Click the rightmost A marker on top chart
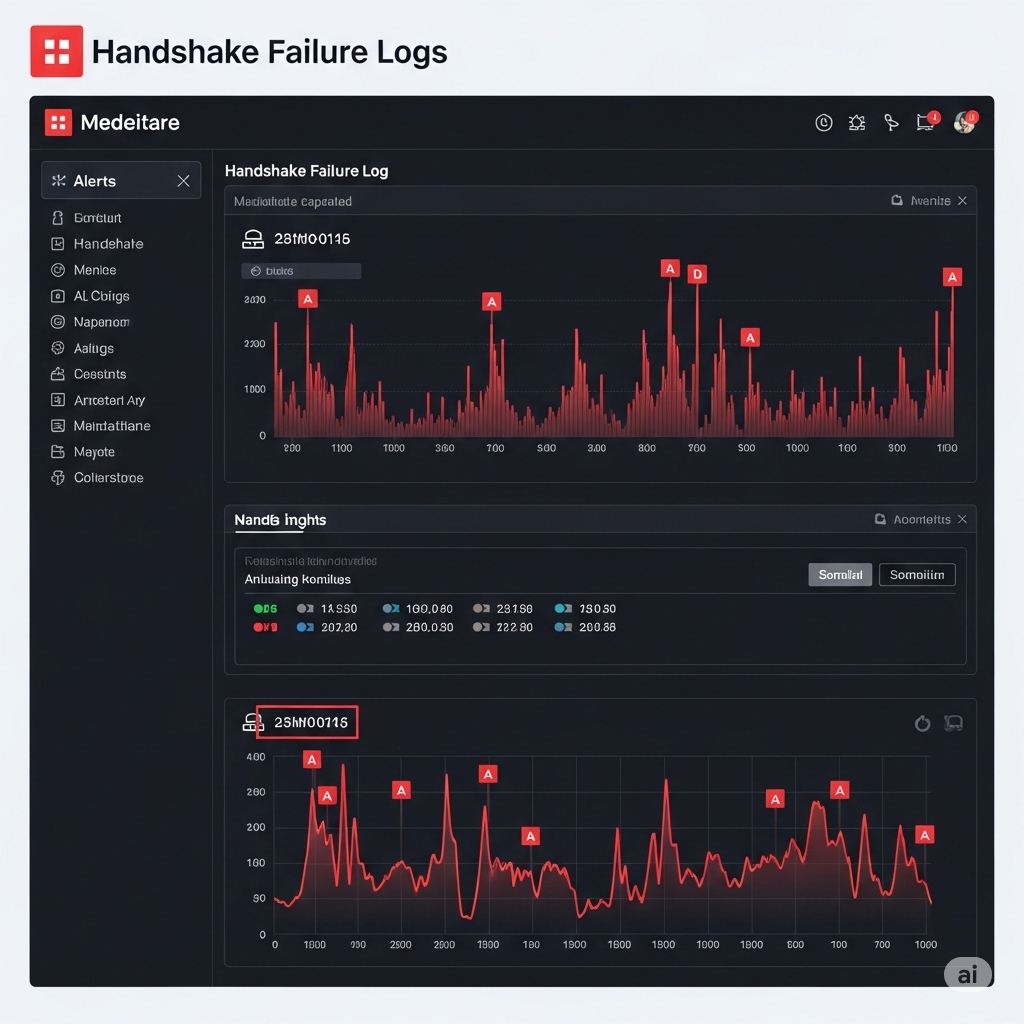1024x1024 pixels. point(952,277)
